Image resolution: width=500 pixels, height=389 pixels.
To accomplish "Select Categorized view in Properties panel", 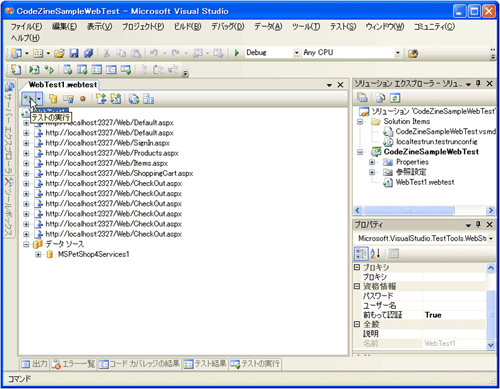I will tap(361, 254).
